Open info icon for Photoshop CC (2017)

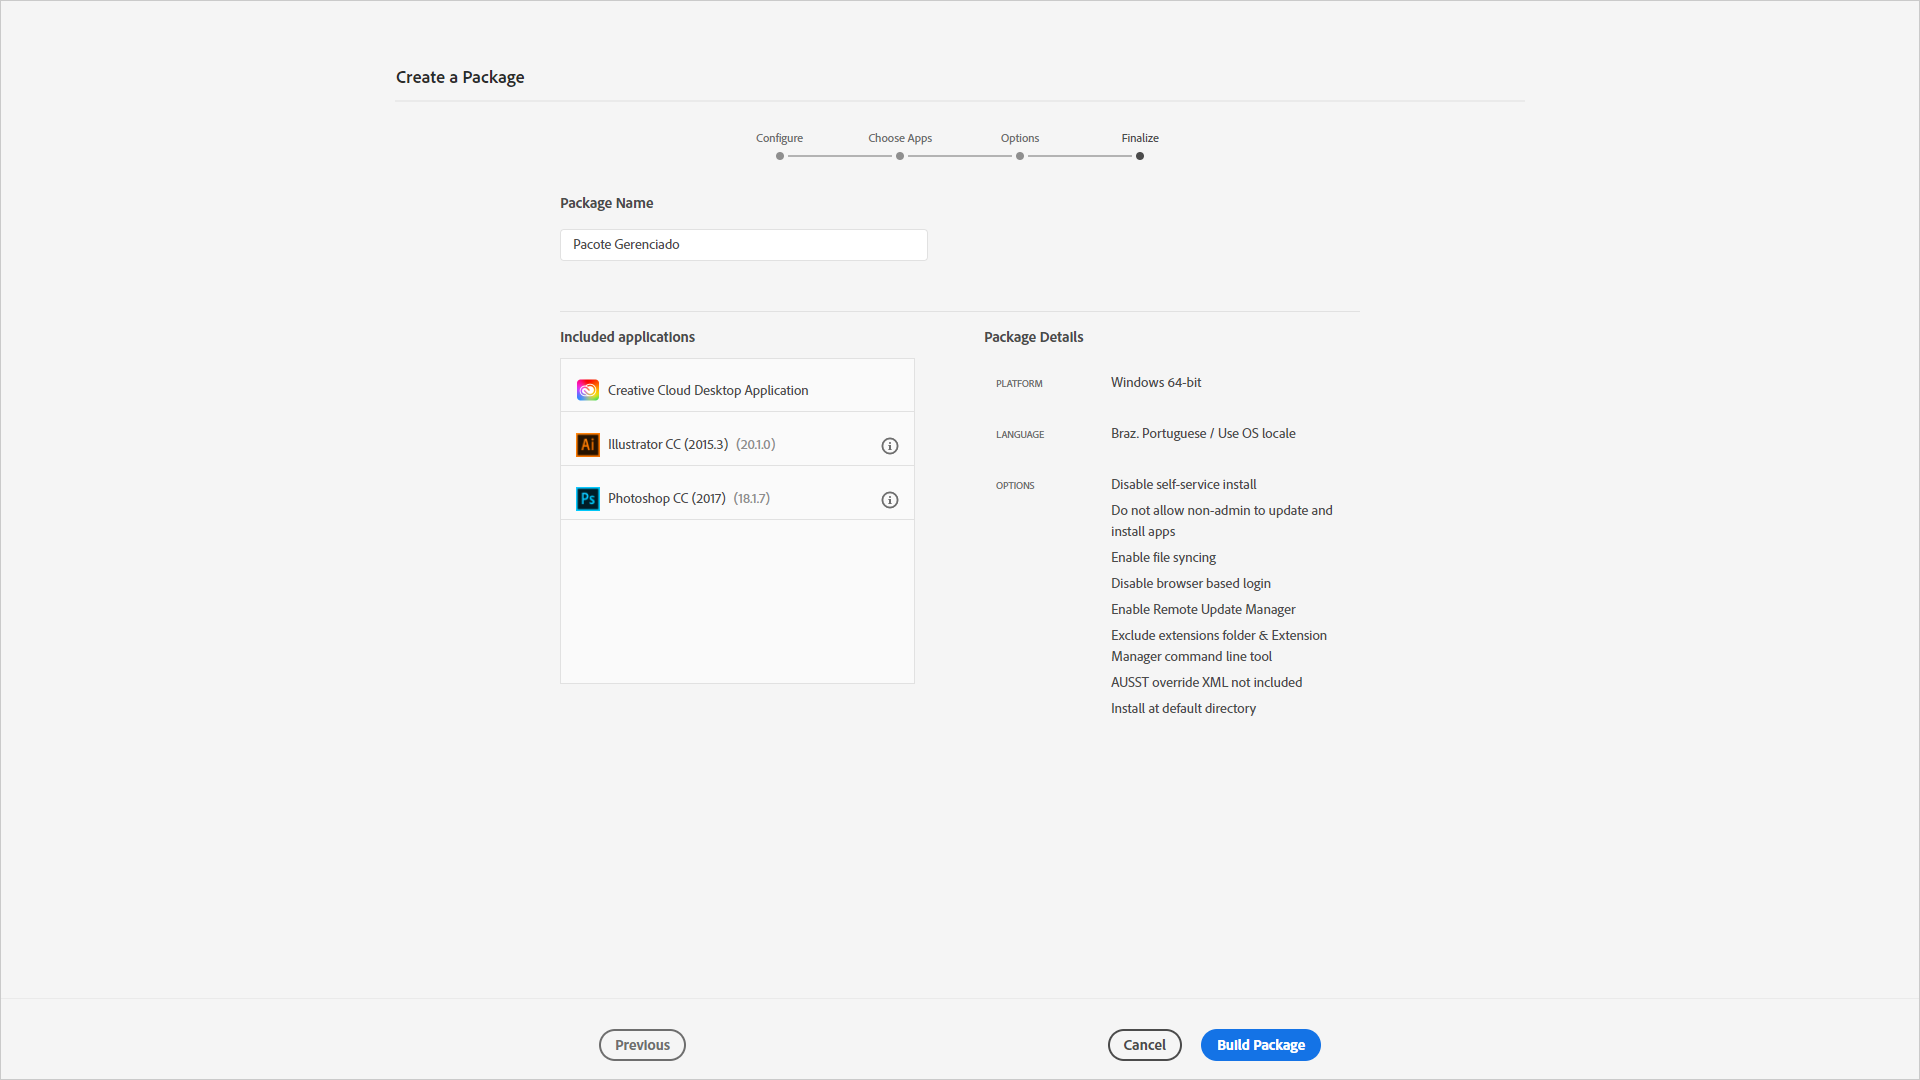pyautogui.click(x=890, y=500)
